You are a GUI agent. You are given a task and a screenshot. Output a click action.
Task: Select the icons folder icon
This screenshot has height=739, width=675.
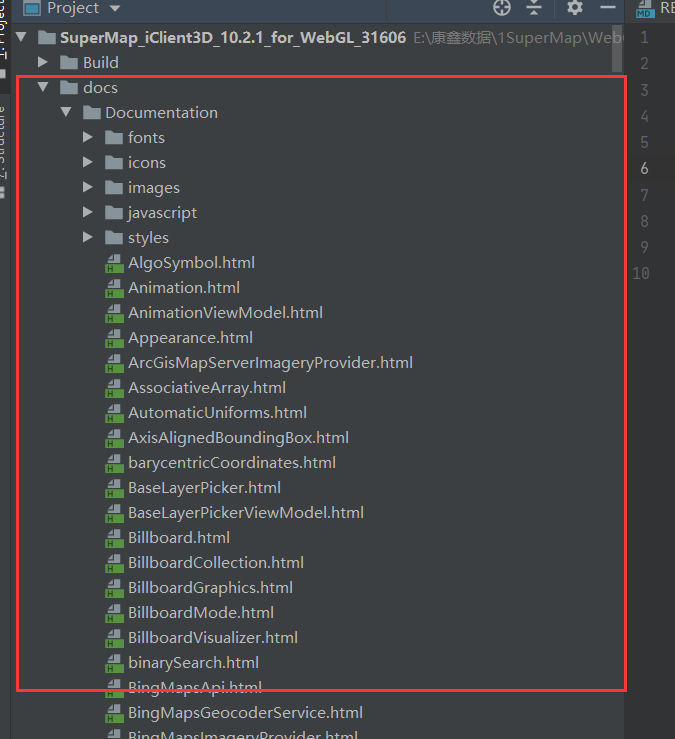click(x=114, y=162)
